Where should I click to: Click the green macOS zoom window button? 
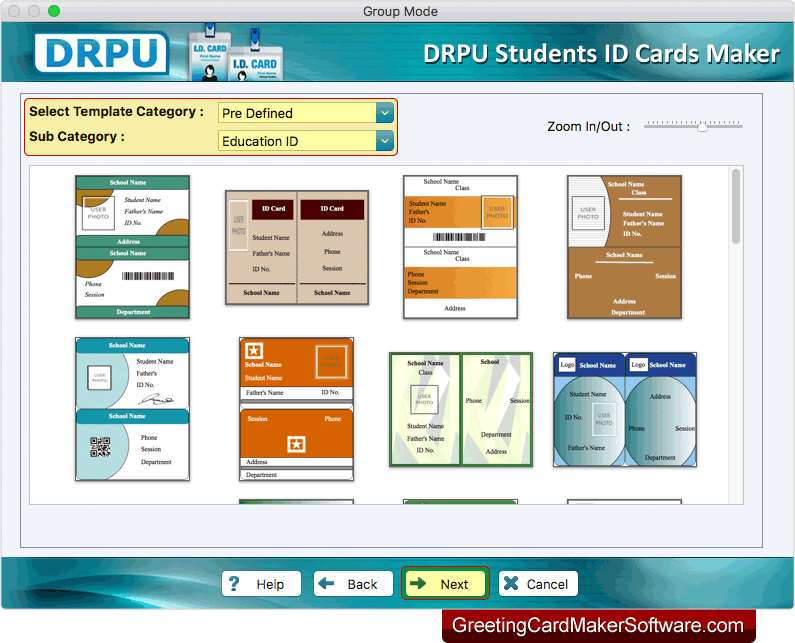click(54, 11)
